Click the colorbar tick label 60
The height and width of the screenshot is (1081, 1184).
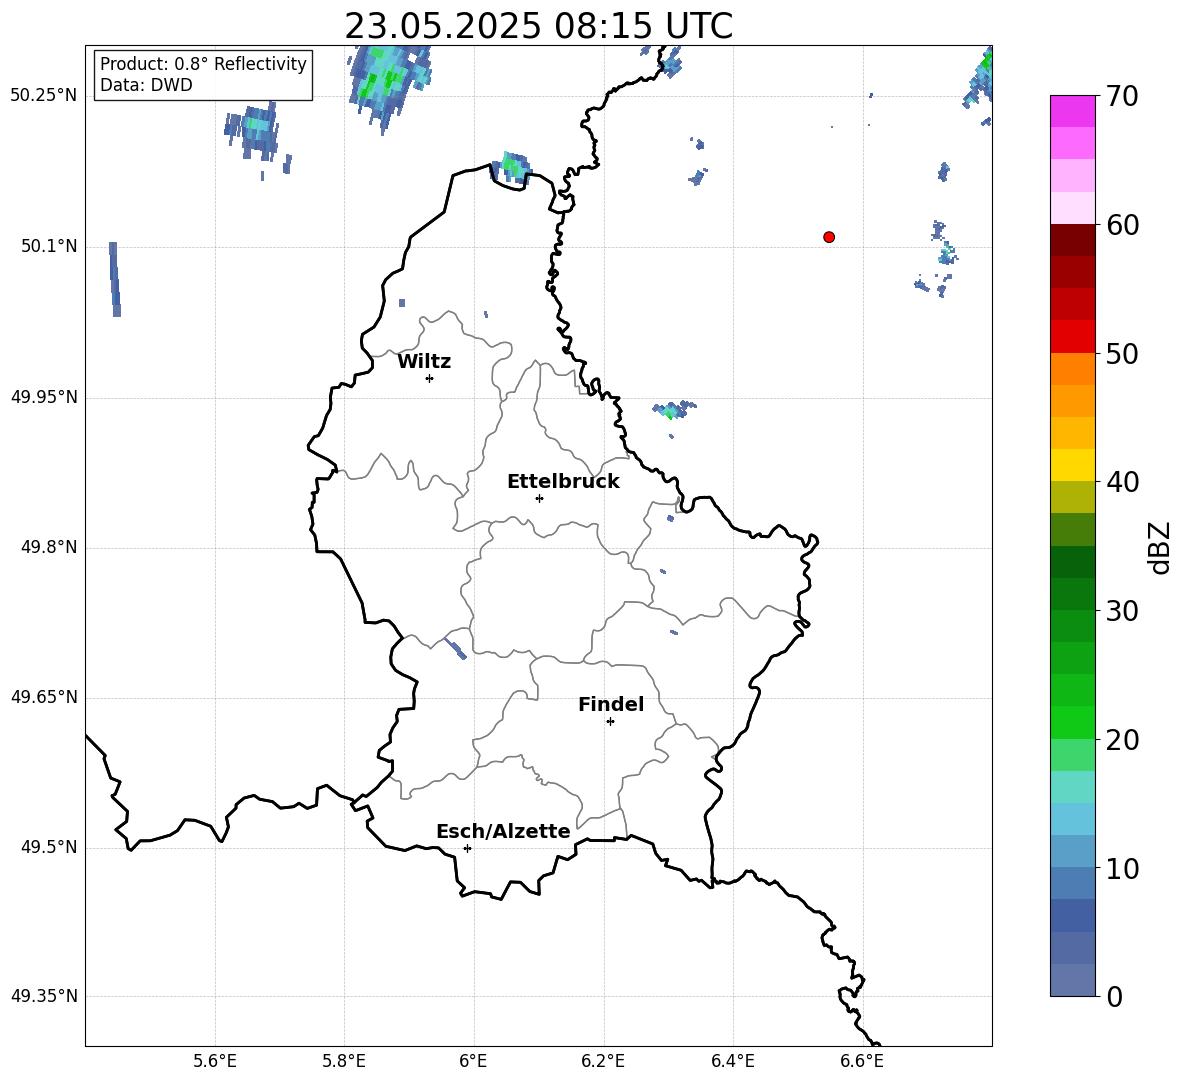pyautogui.click(x=1122, y=225)
